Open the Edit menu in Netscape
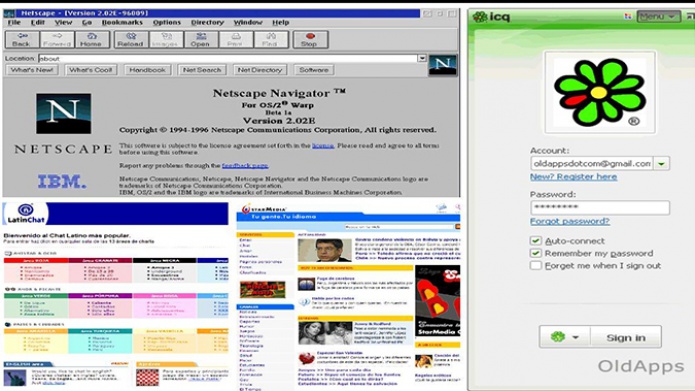Image resolution: width=695 pixels, height=391 pixels. click(38, 22)
